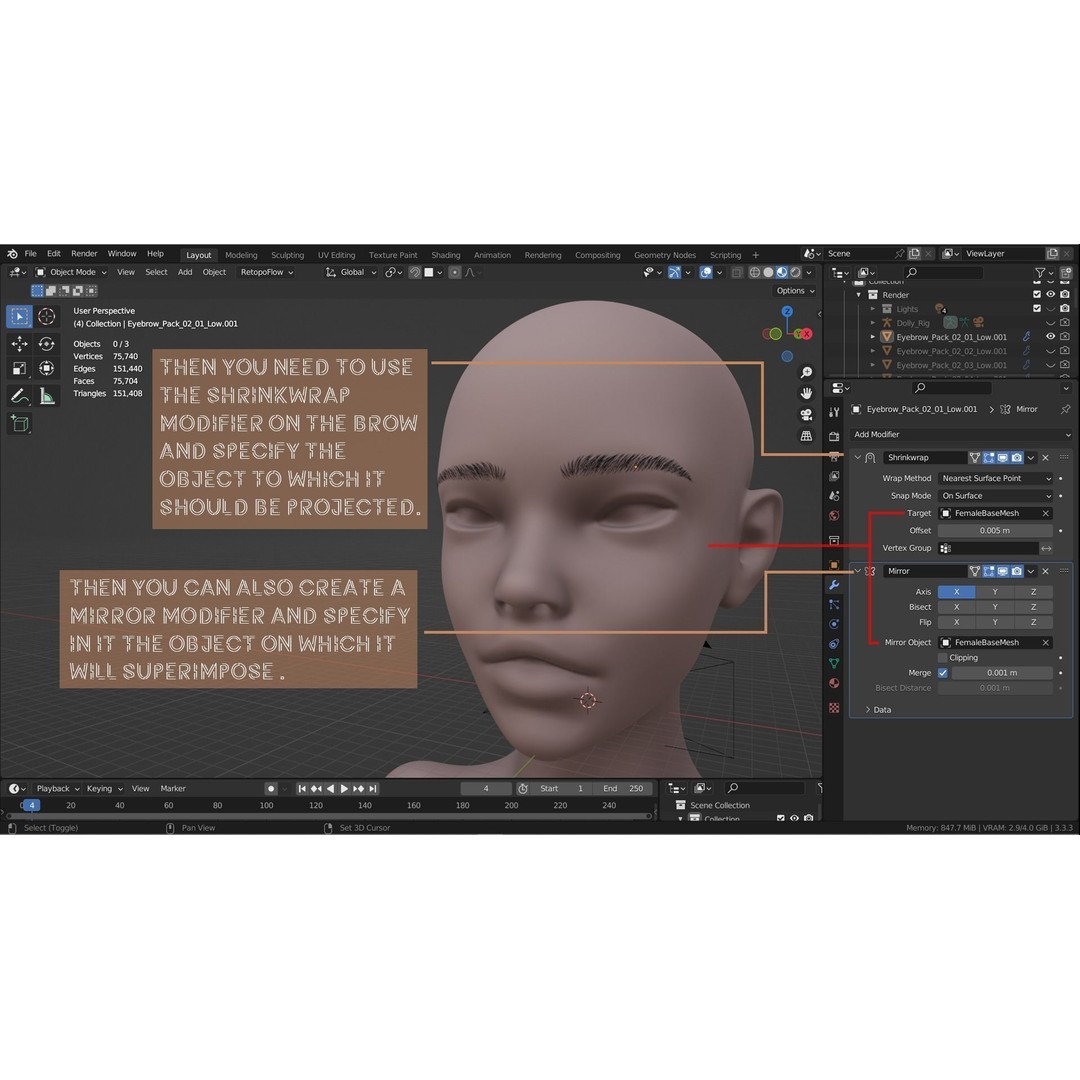Screen dimensions: 1080x1080
Task: Hide Eyebrow_Pack_02_01_Low.001 with eye icon
Action: [1050, 337]
